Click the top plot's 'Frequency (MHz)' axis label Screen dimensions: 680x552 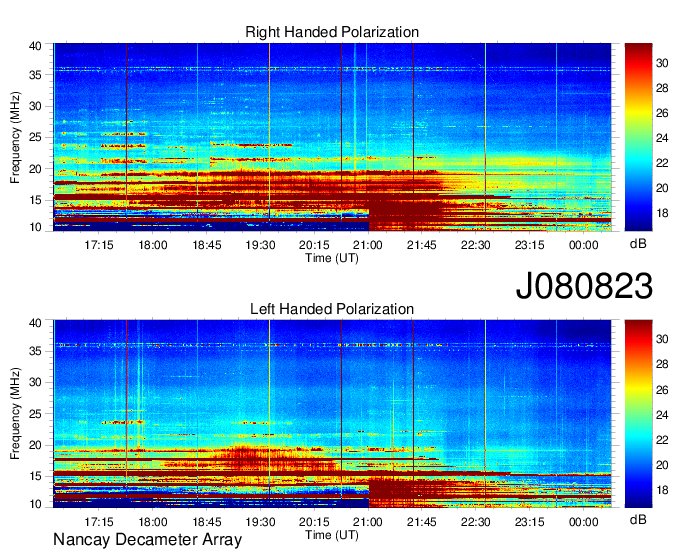tap(15, 137)
